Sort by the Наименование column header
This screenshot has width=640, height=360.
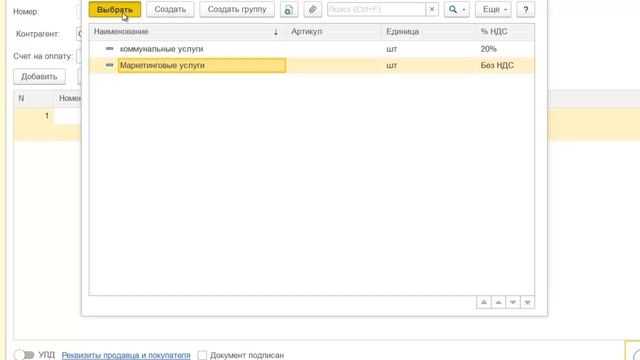(x=188, y=32)
